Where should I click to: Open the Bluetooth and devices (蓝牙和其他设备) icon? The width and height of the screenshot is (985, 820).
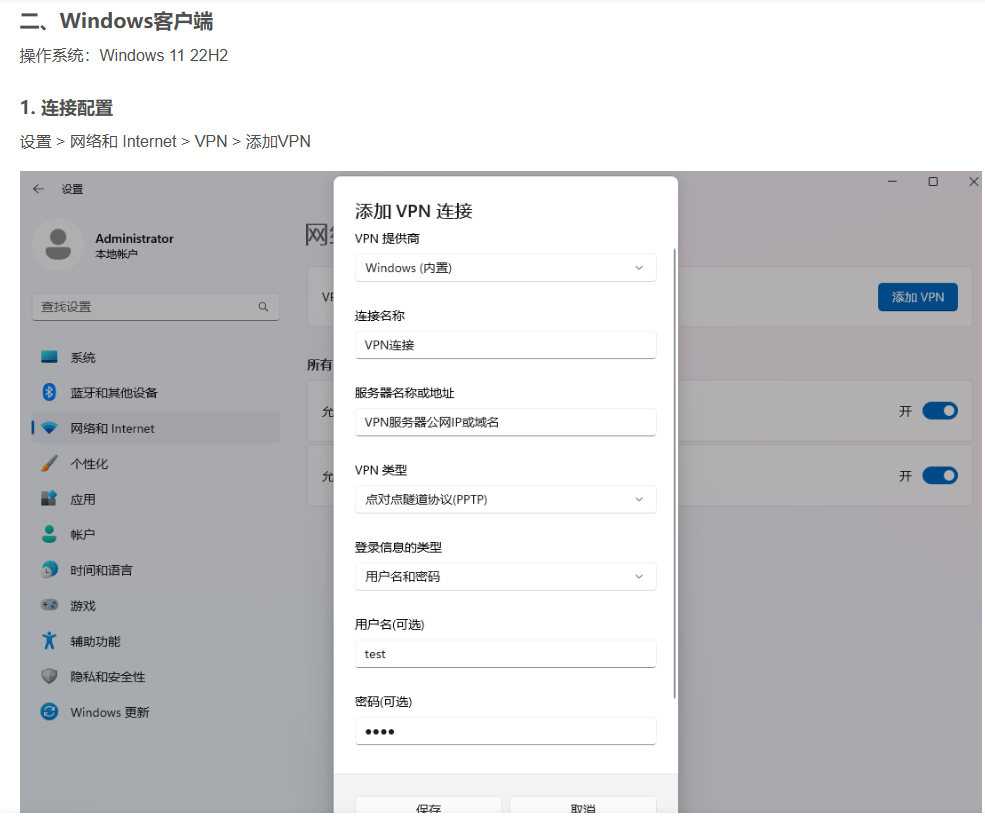tap(49, 392)
